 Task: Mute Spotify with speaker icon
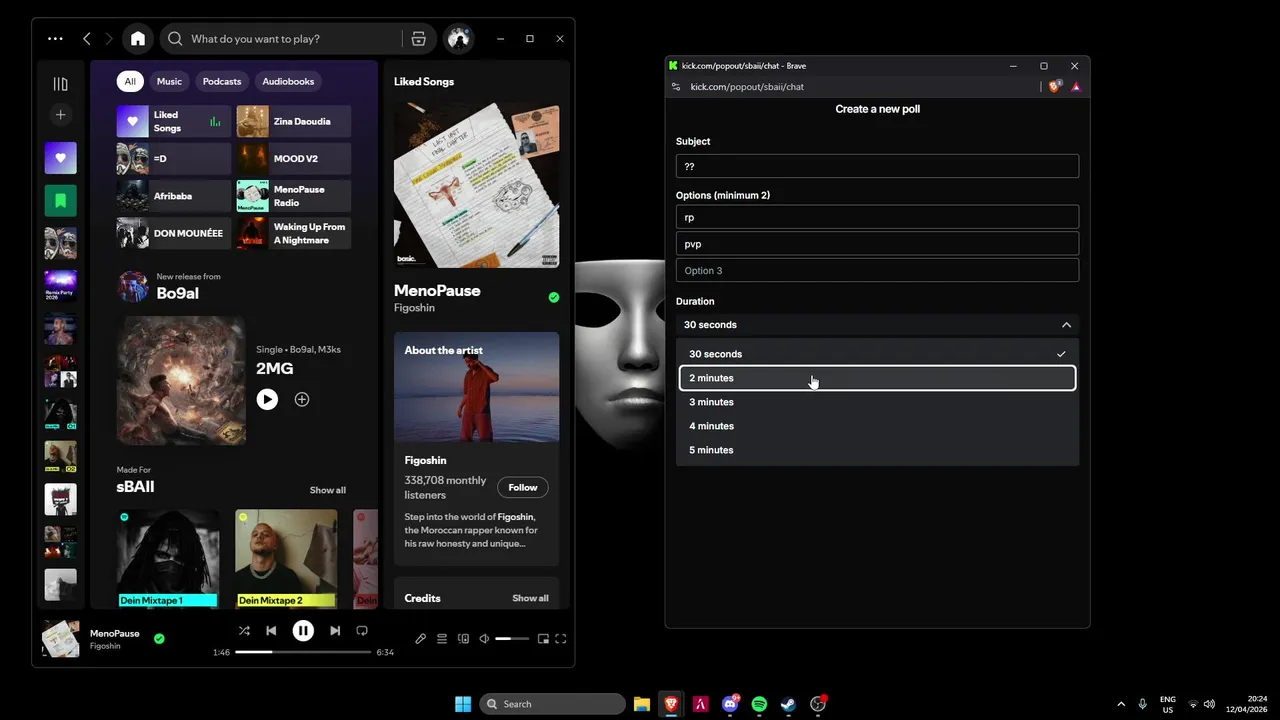click(x=484, y=639)
